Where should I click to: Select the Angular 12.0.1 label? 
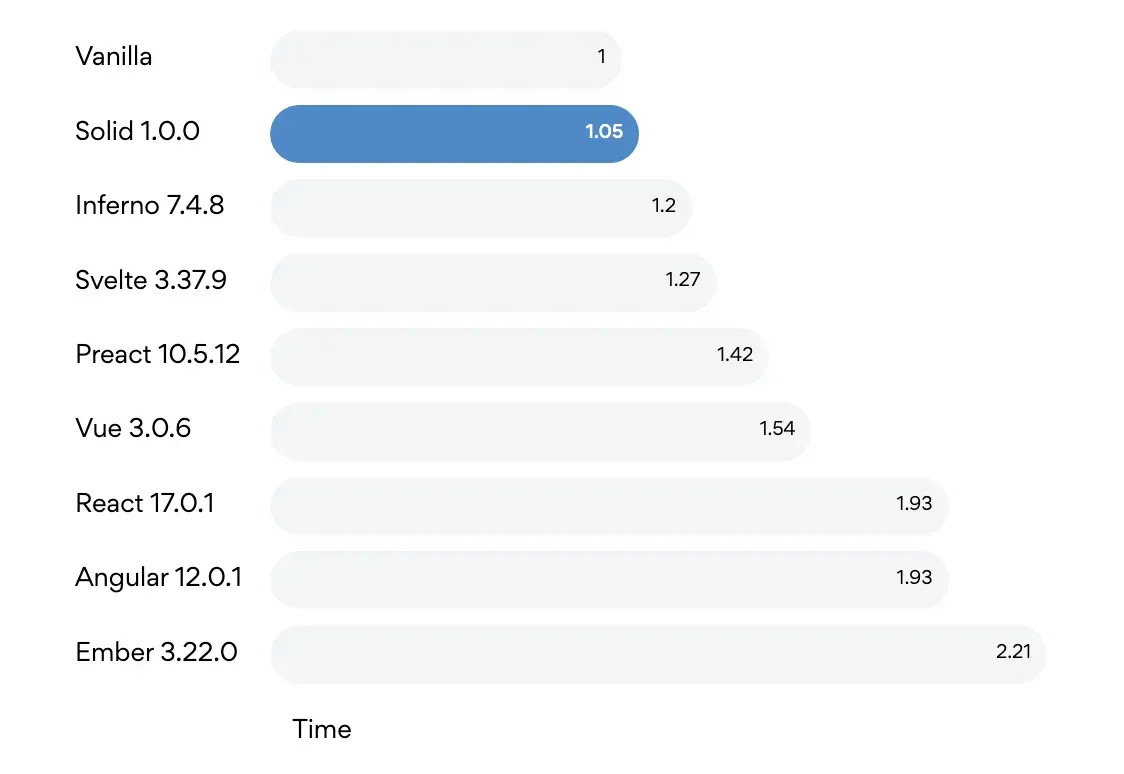(158, 578)
